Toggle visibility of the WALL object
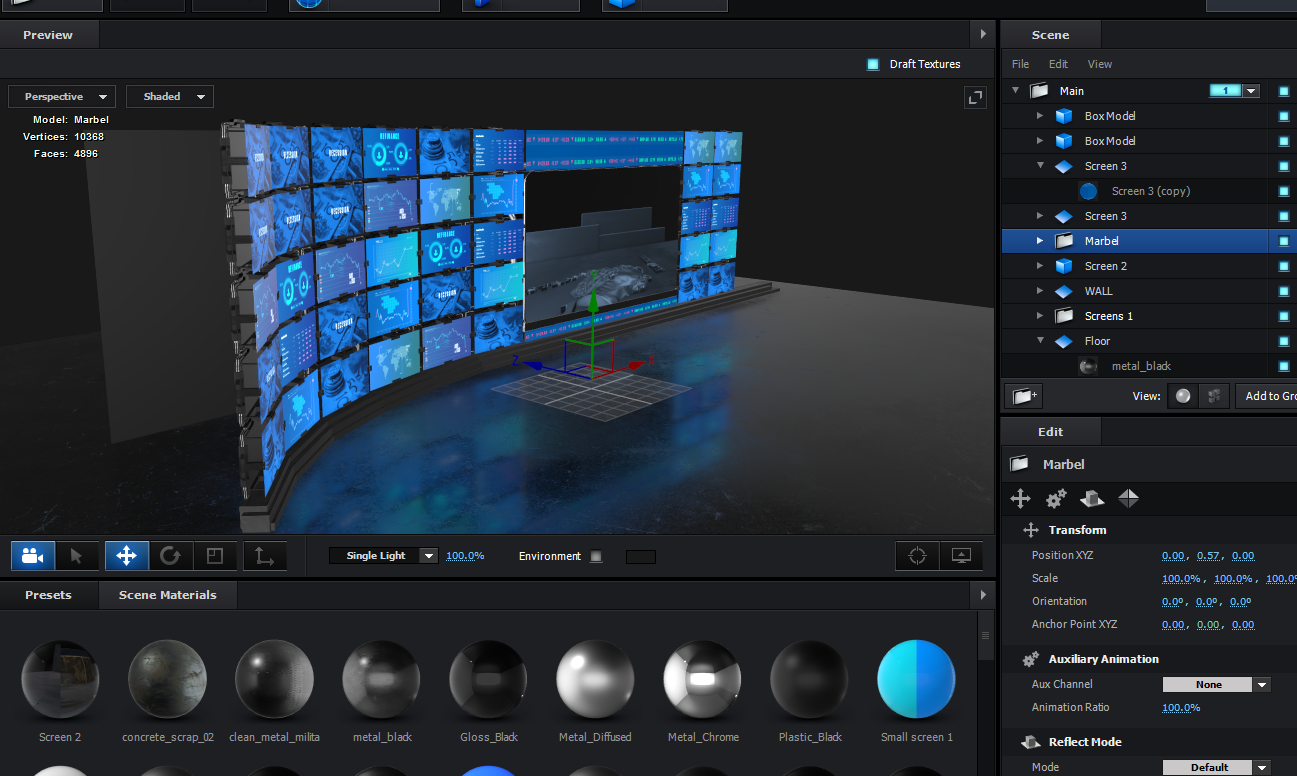1297x776 pixels. (x=1284, y=291)
